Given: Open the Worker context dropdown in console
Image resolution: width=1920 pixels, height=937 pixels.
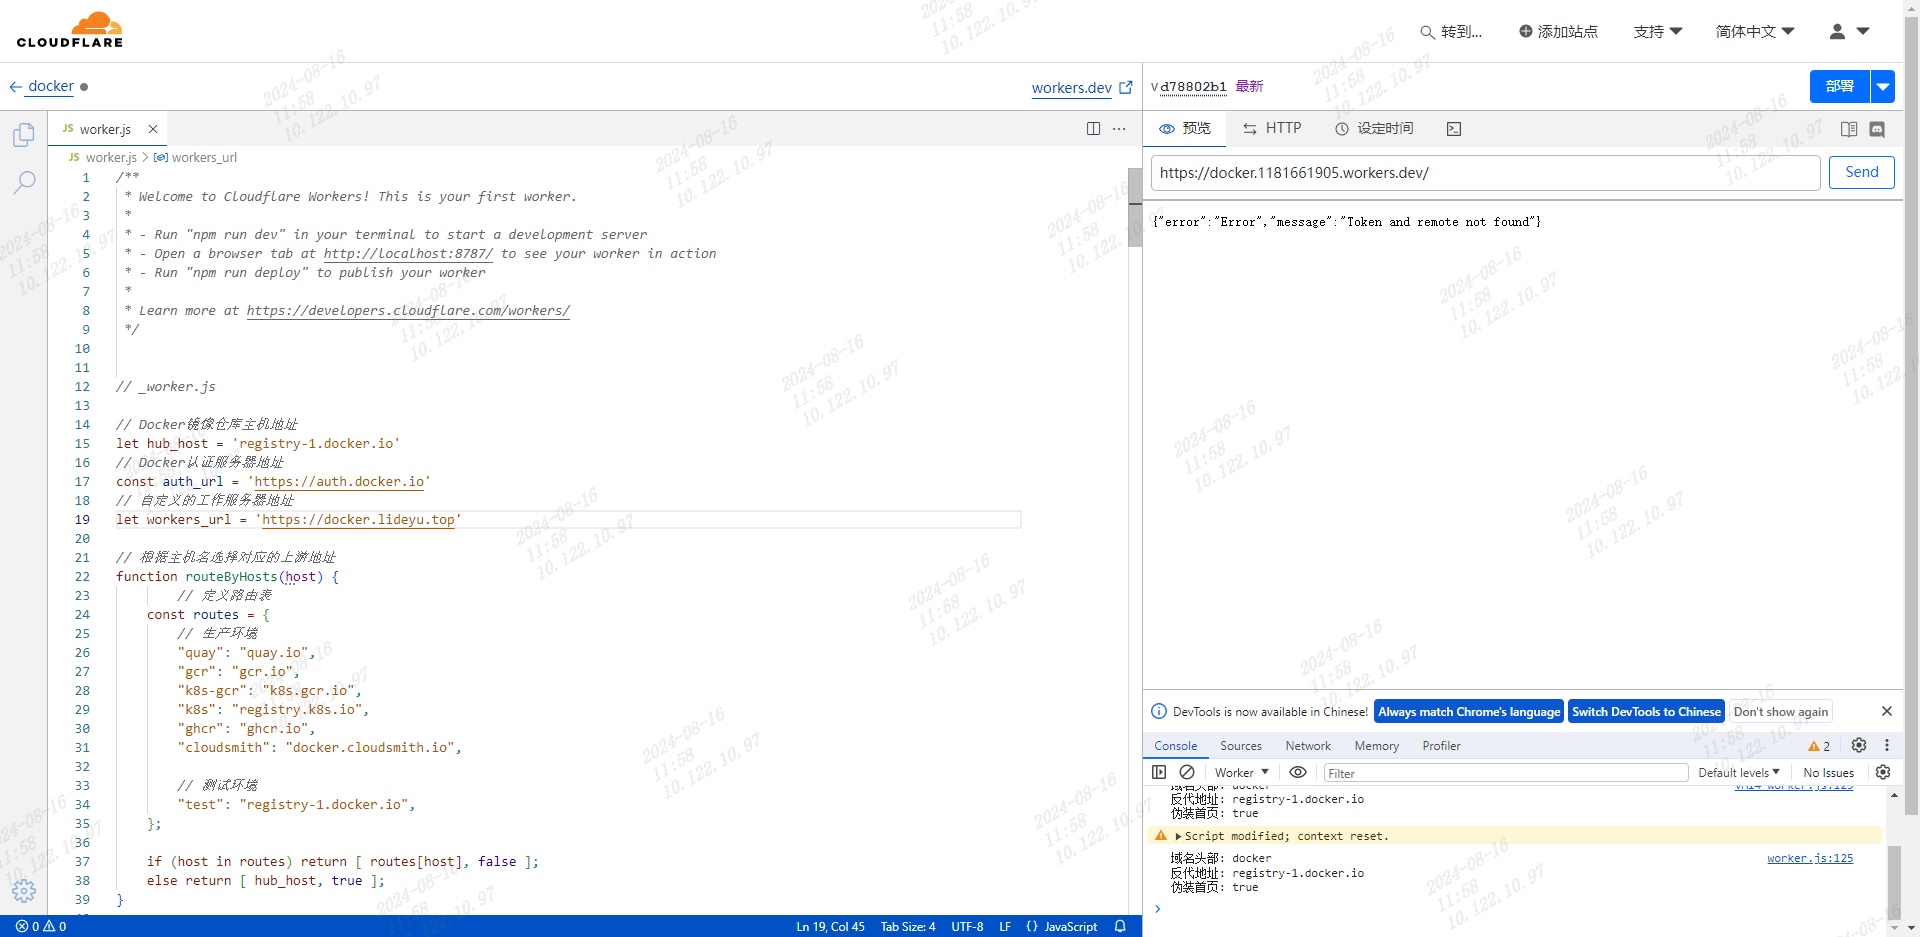Looking at the screenshot, I should (x=1241, y=772).
